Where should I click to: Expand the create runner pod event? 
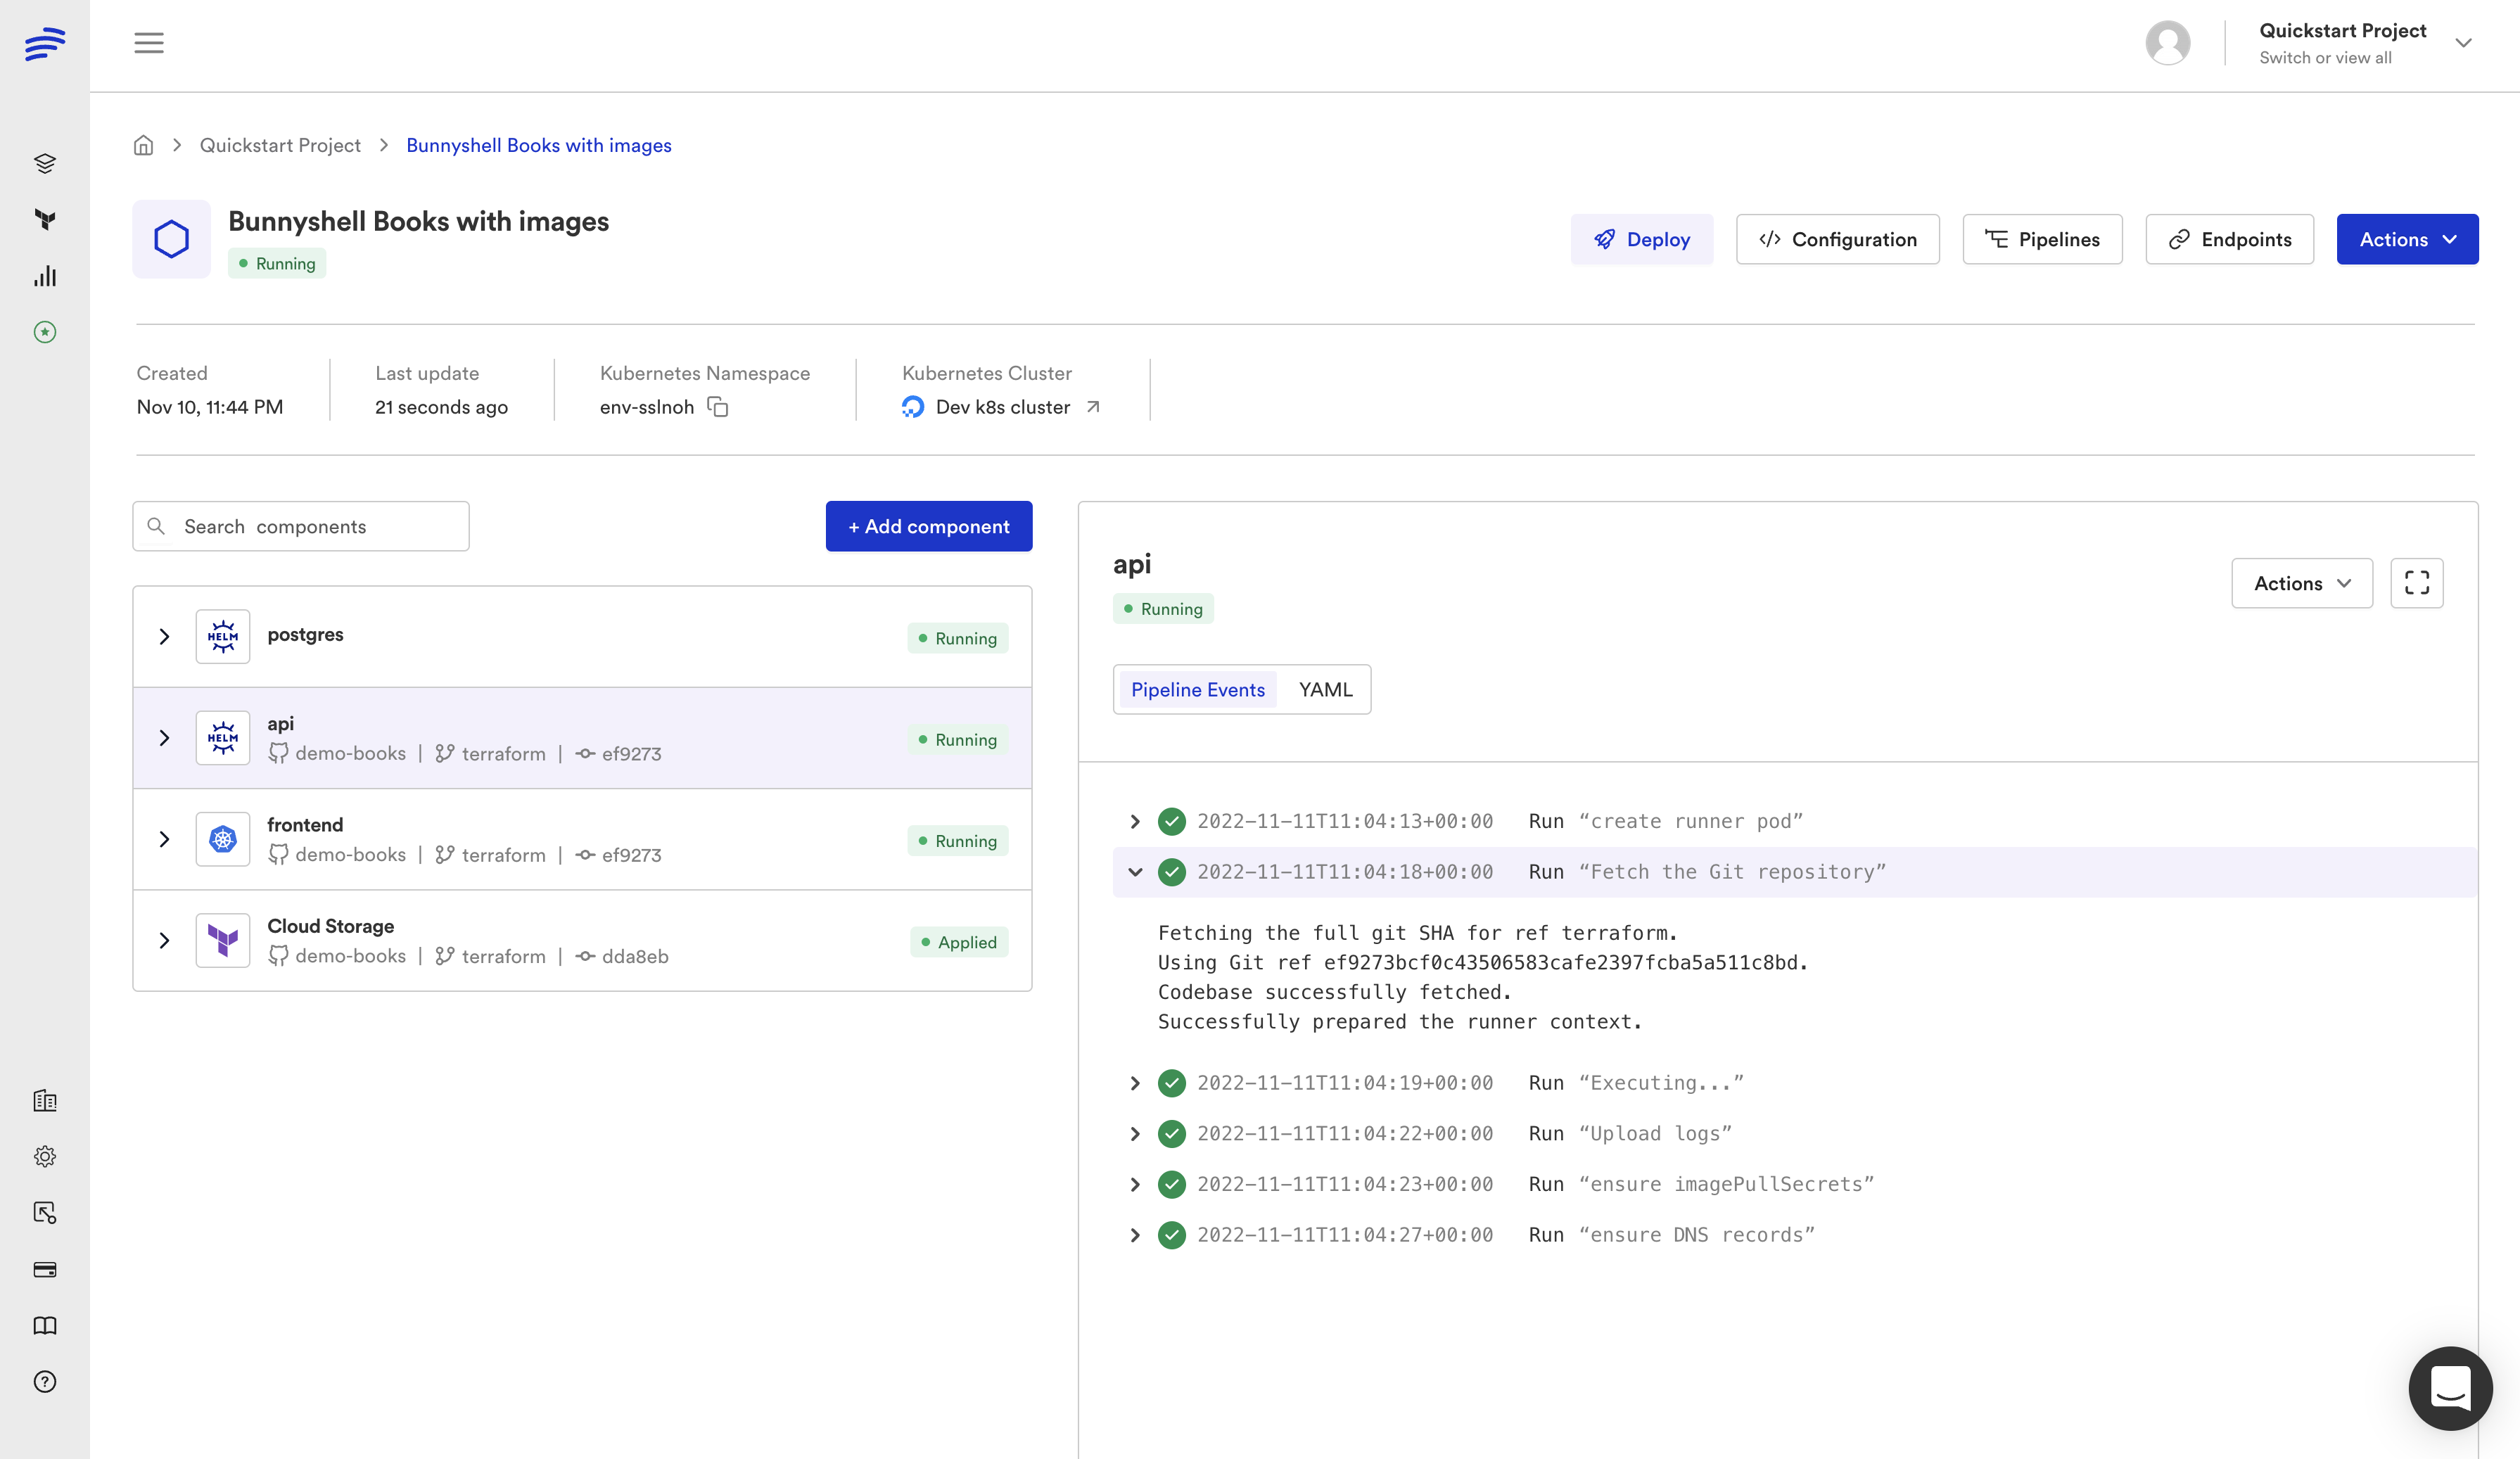[x=1135, y=821]
